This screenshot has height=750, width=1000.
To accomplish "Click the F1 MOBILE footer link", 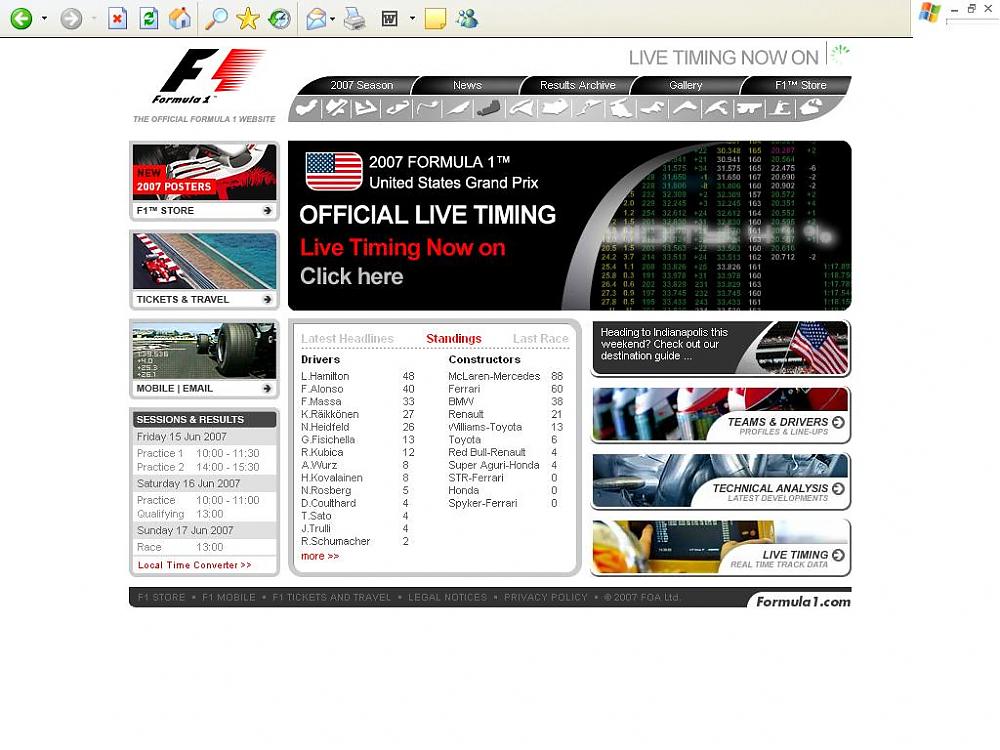I will coord(228,598).
